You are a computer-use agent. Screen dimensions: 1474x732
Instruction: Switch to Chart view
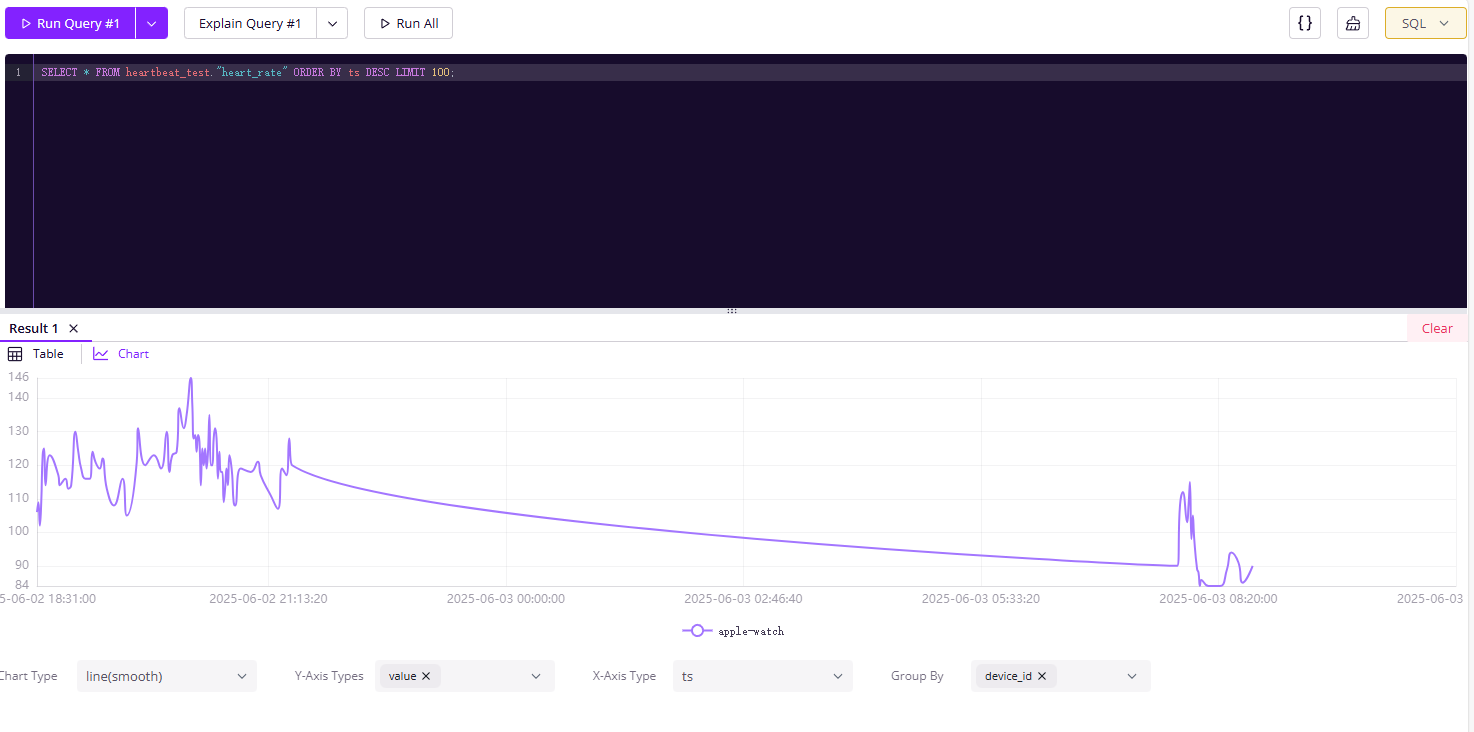[x=133, y=354]
